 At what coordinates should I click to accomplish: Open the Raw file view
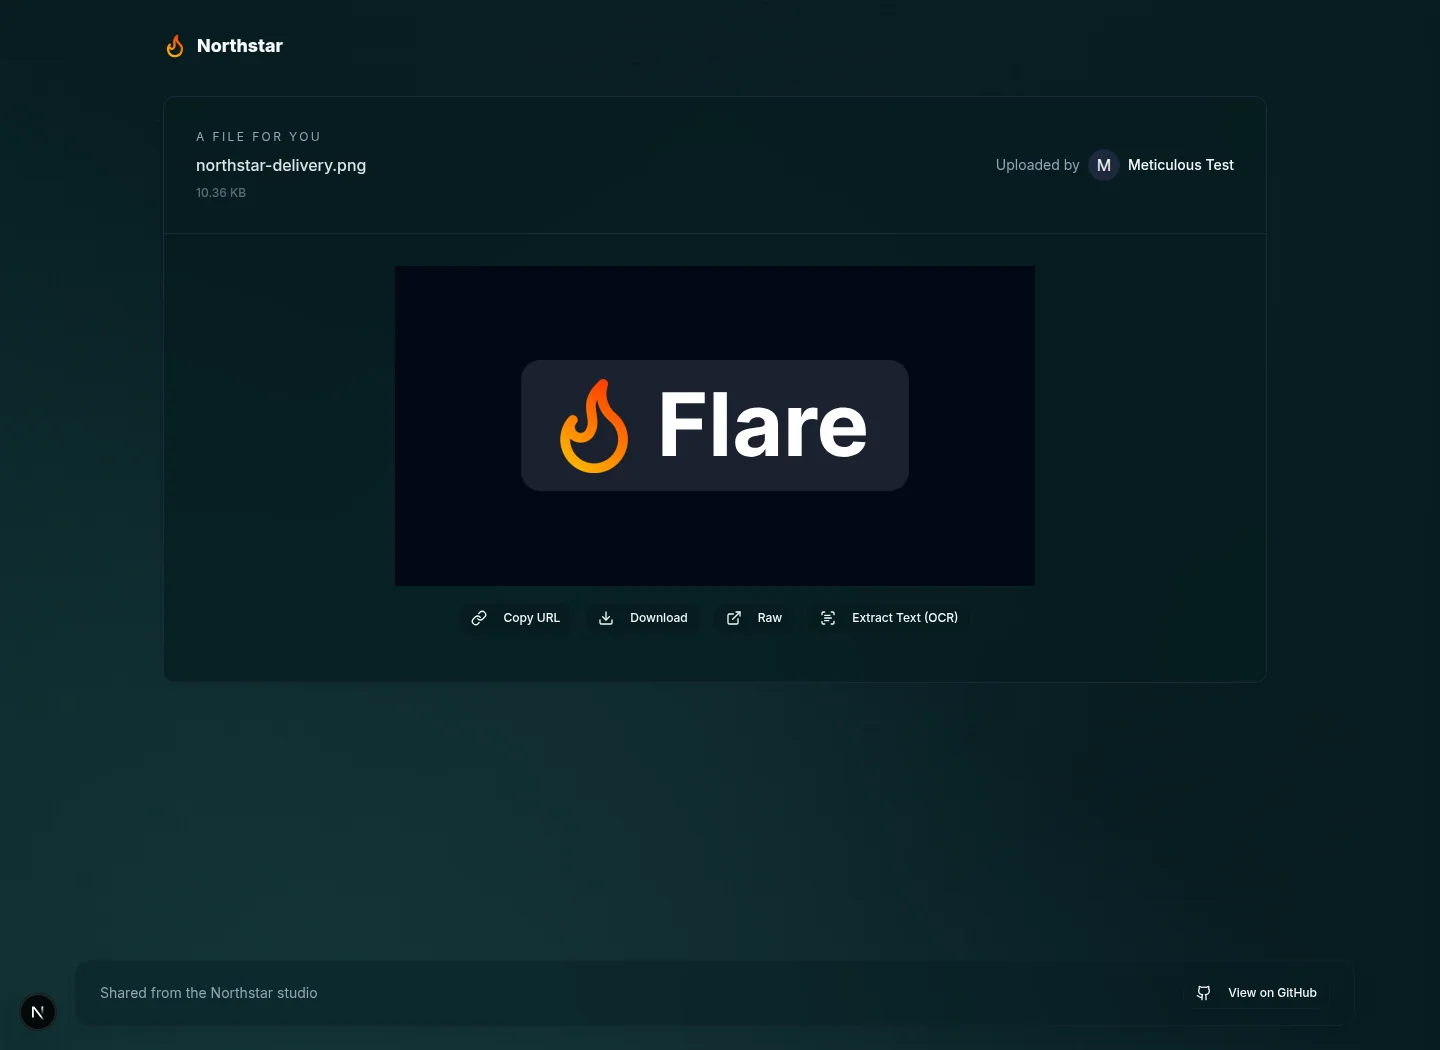coord(754,618)
